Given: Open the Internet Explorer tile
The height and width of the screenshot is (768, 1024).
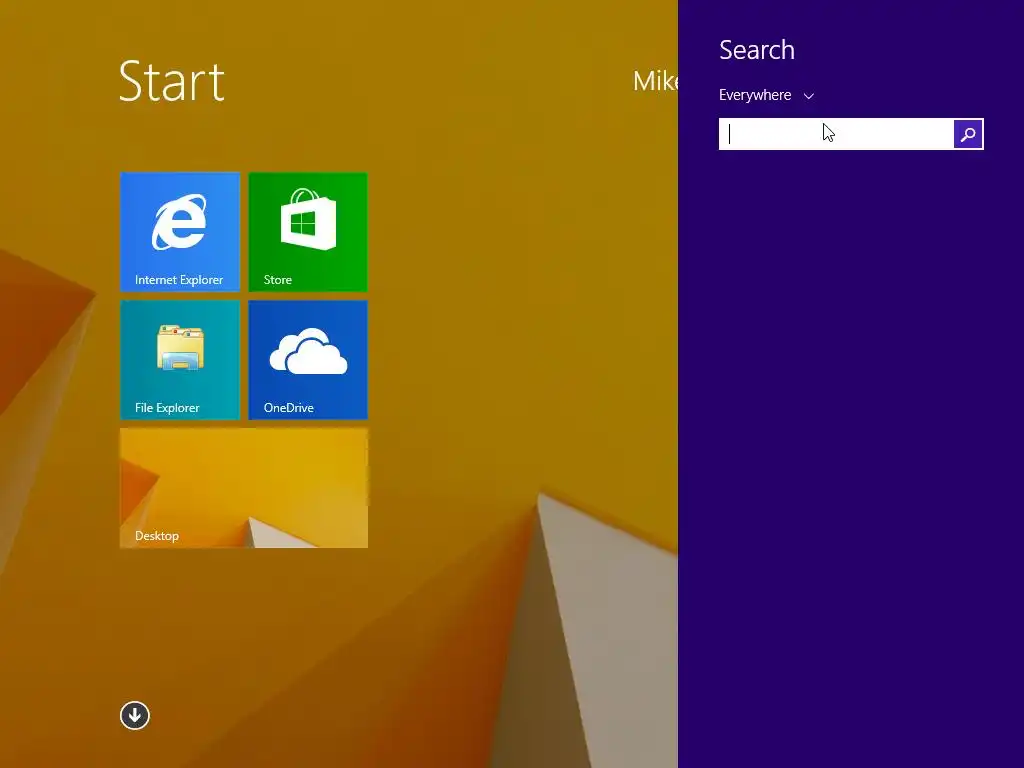Looking at the screenshot, I should tap(180, 232).
